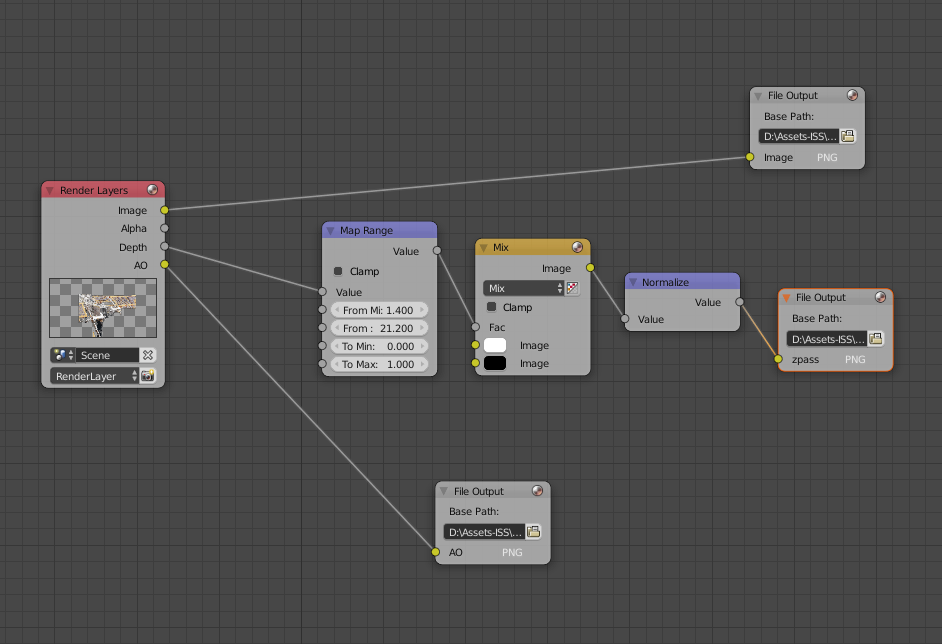Toggle preview sphere on Mix node header
Screen dimensions: 942x644
pyautogui.click(x=577, y=247)
